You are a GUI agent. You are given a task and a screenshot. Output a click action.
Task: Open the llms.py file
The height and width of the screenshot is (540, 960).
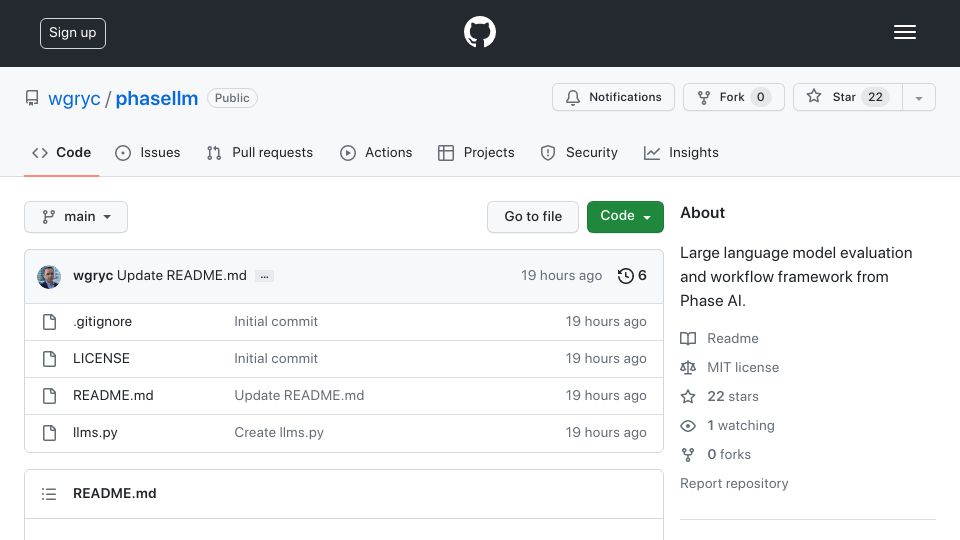coord(95,433)
